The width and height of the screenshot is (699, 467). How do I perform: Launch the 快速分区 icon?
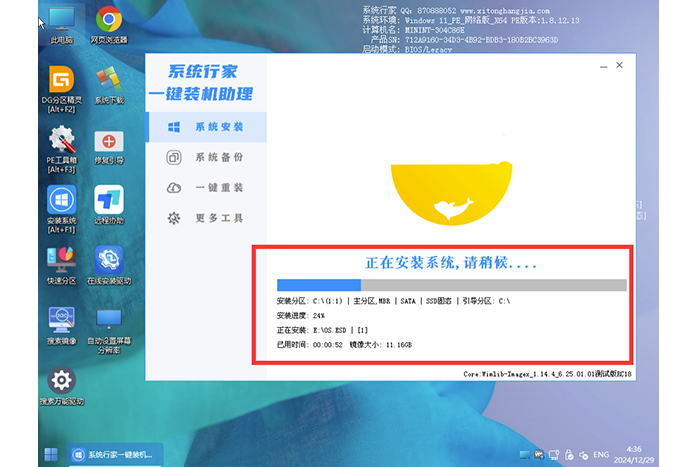pyautogui.click(x=62, y=266)
